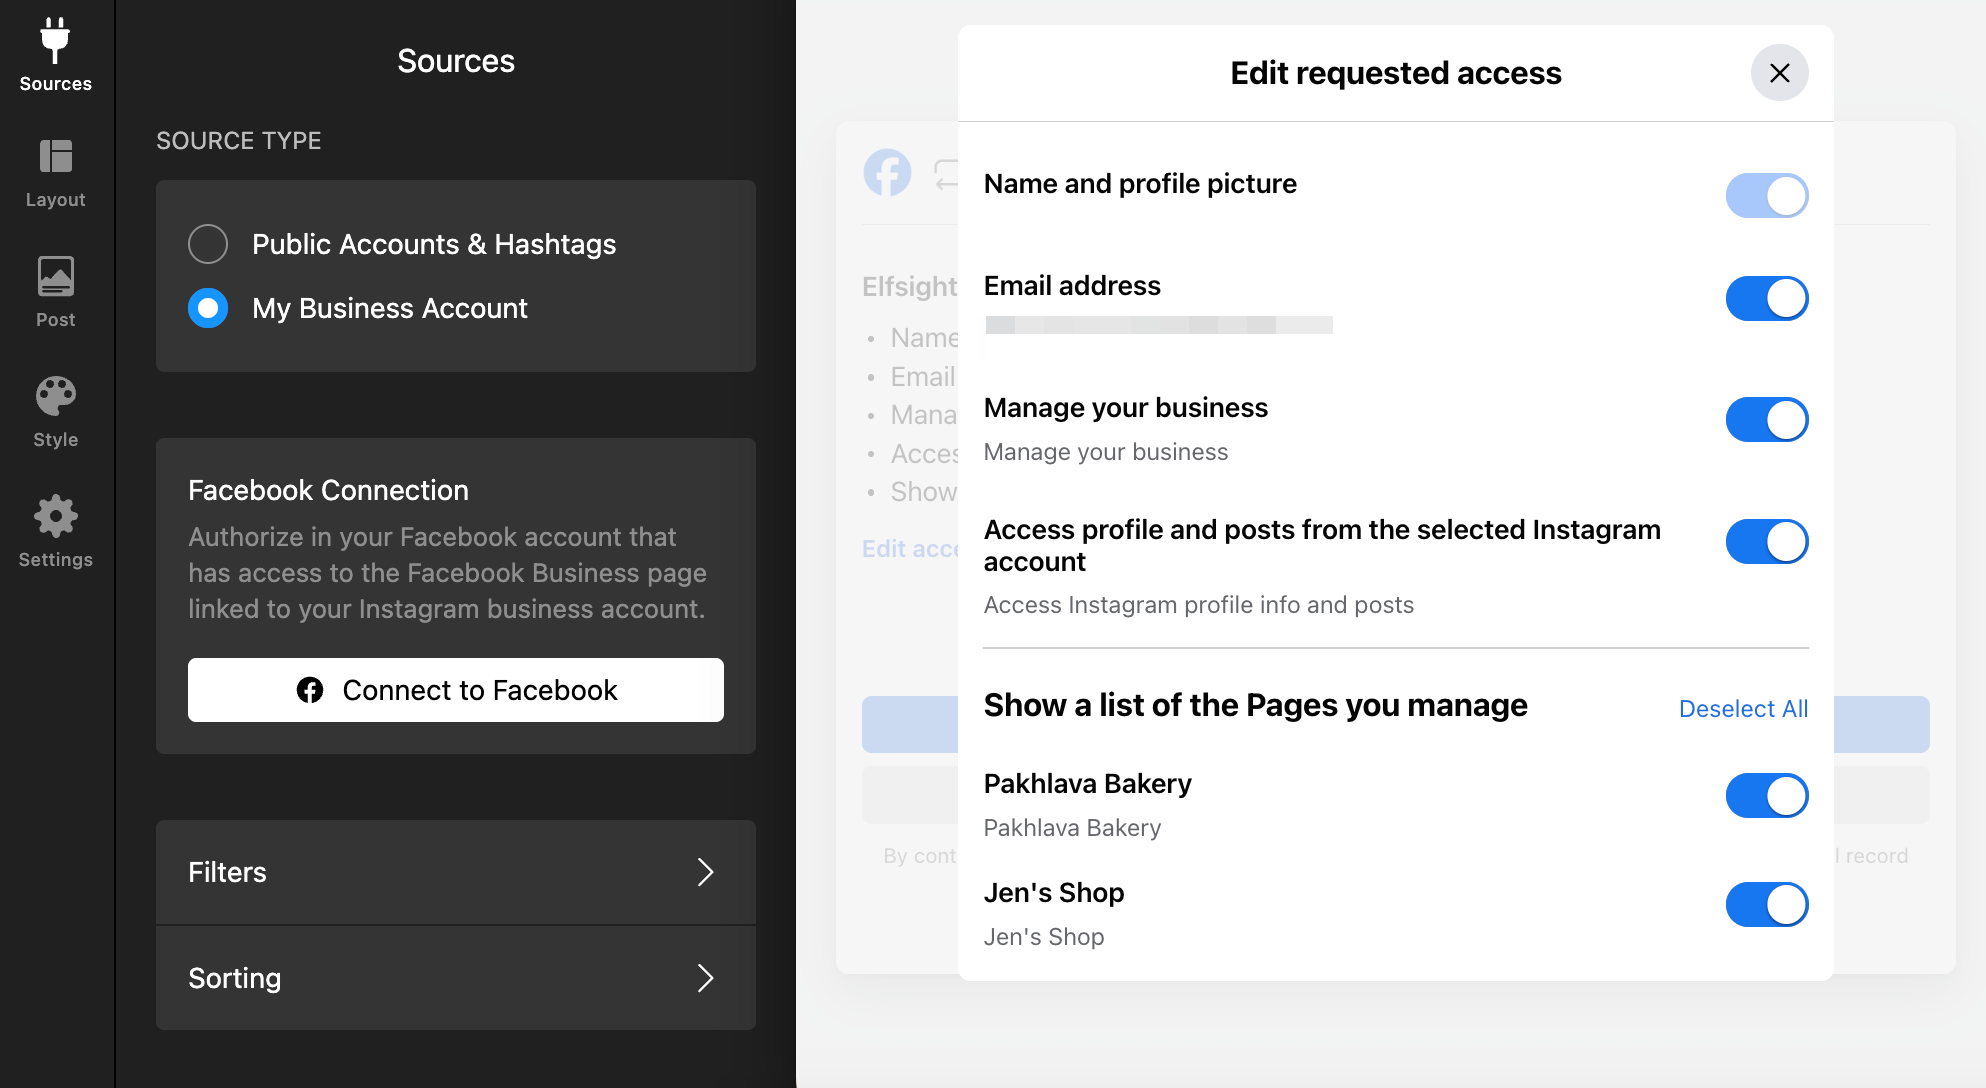The image size is (1986, 1088).
Task: Select My Business Account radio option
Action: pos(208,308)
